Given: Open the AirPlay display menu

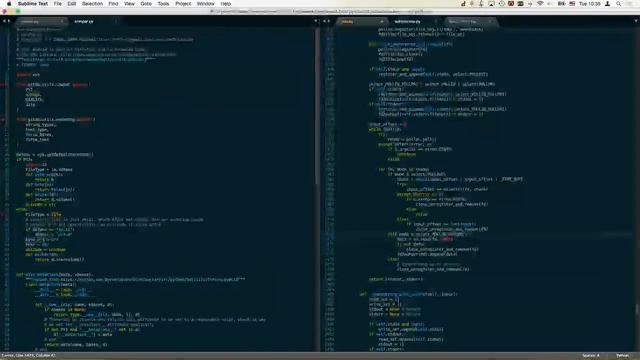Looking at the screenshot, I should [491, 4].
